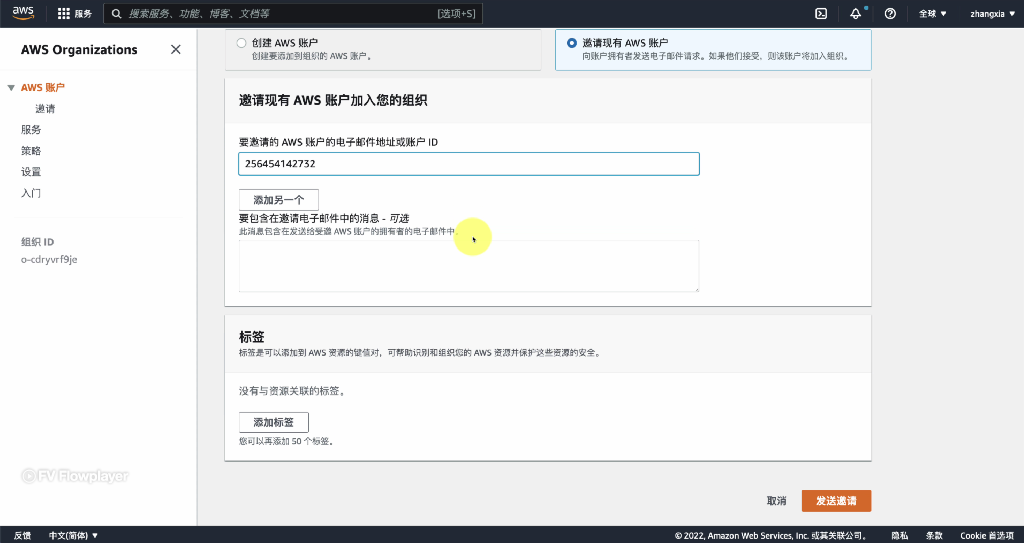
Task: Open 策略 in the sidebar navigation
Action: pos(31,150)
